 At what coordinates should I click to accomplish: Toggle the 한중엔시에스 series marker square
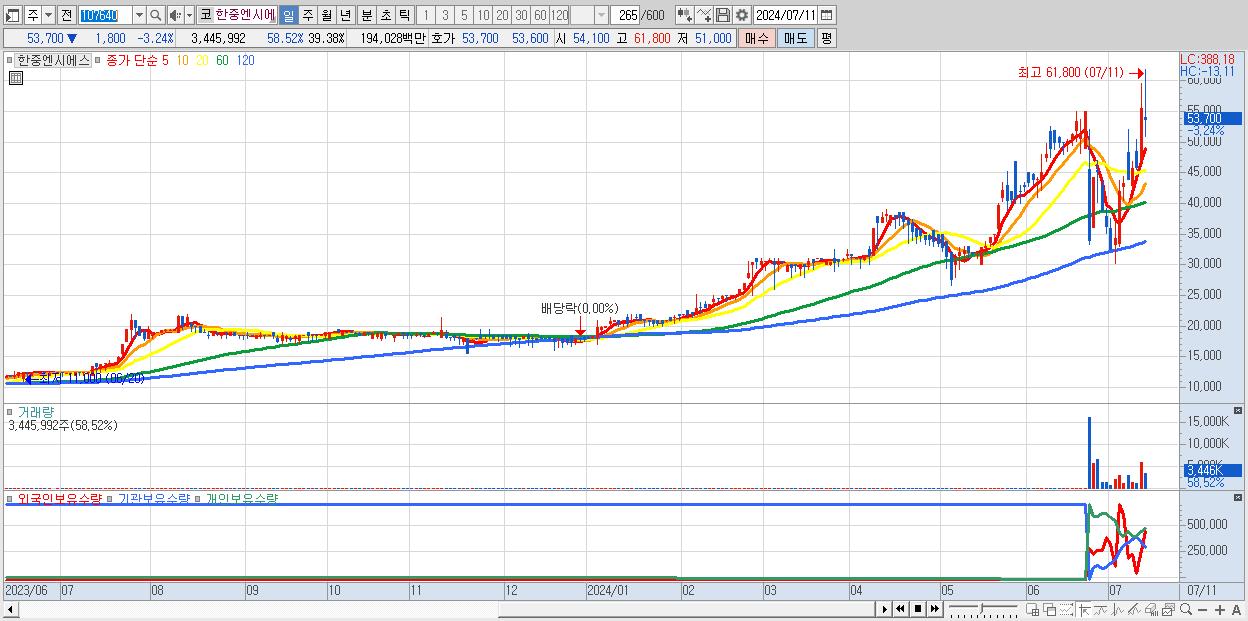[9, 60]
